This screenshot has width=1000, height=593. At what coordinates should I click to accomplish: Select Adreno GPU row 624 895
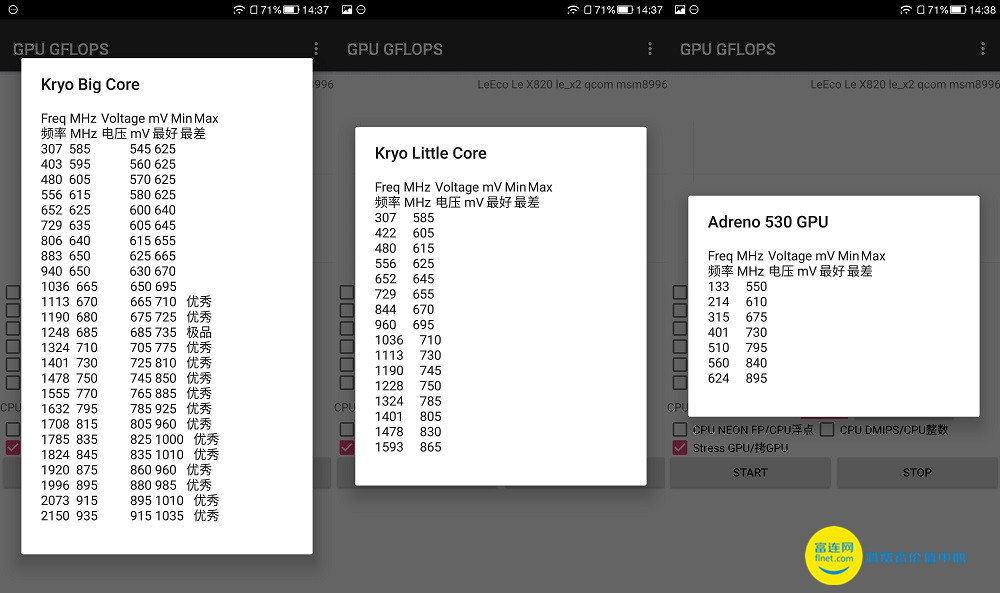coord(737,378)
